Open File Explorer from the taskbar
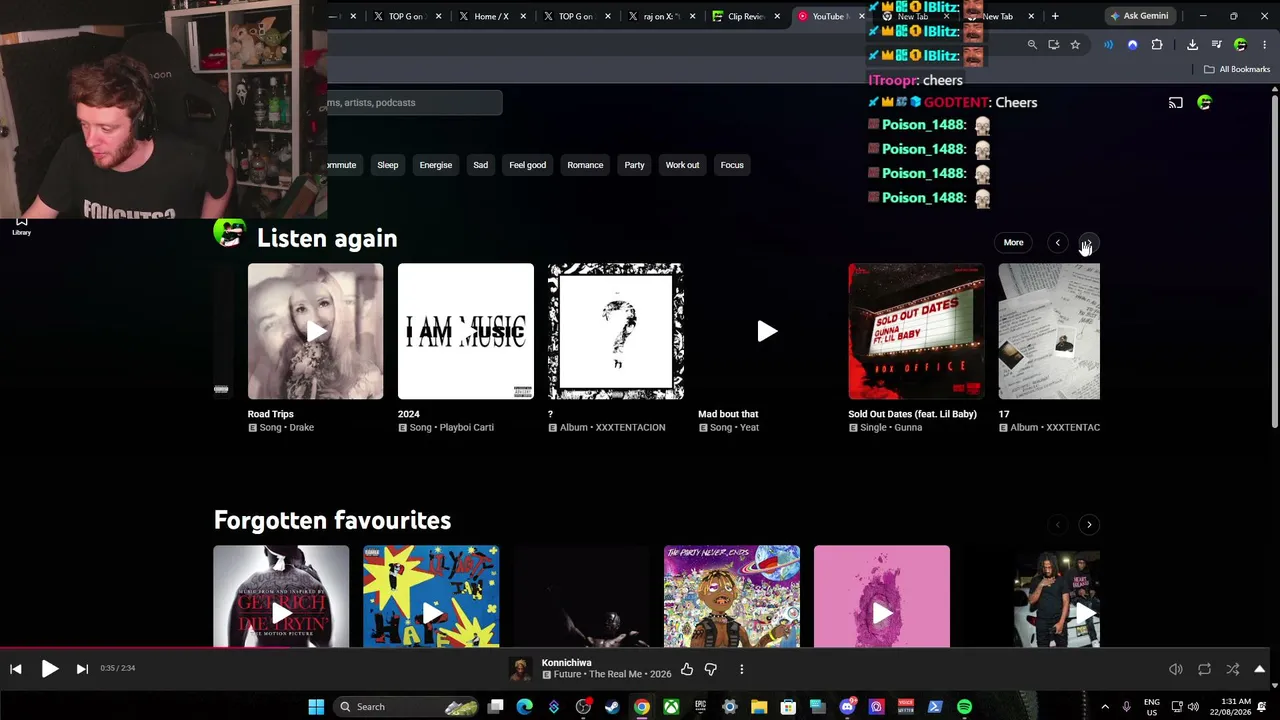Viewport: 1280px width, 720px height. pos(759,707)
